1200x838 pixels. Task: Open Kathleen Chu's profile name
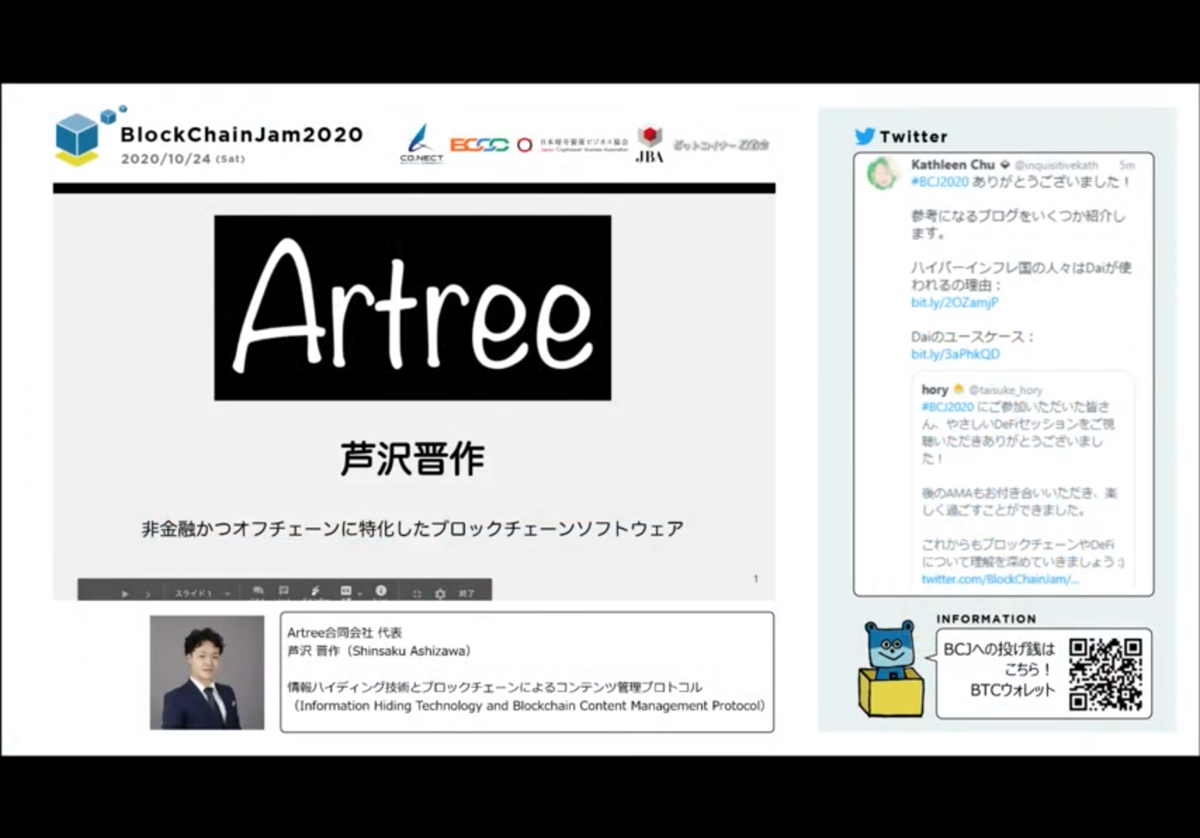point(953,164)
